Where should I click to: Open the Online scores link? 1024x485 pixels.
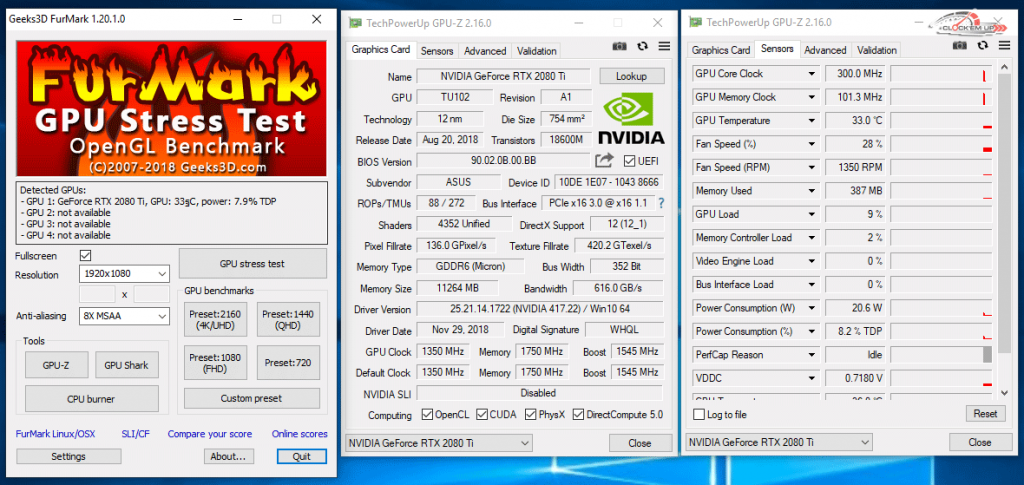(300, 434)
